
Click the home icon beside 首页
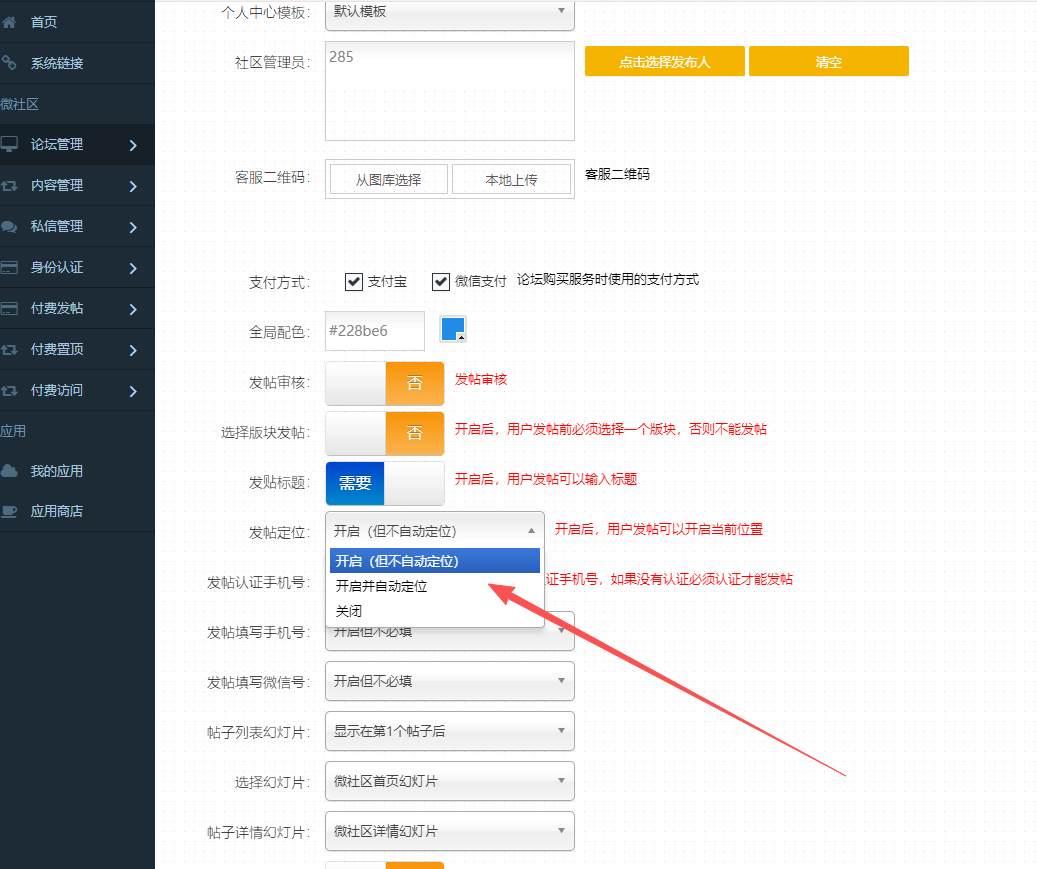pyautogui.click(x=10, y=21)
